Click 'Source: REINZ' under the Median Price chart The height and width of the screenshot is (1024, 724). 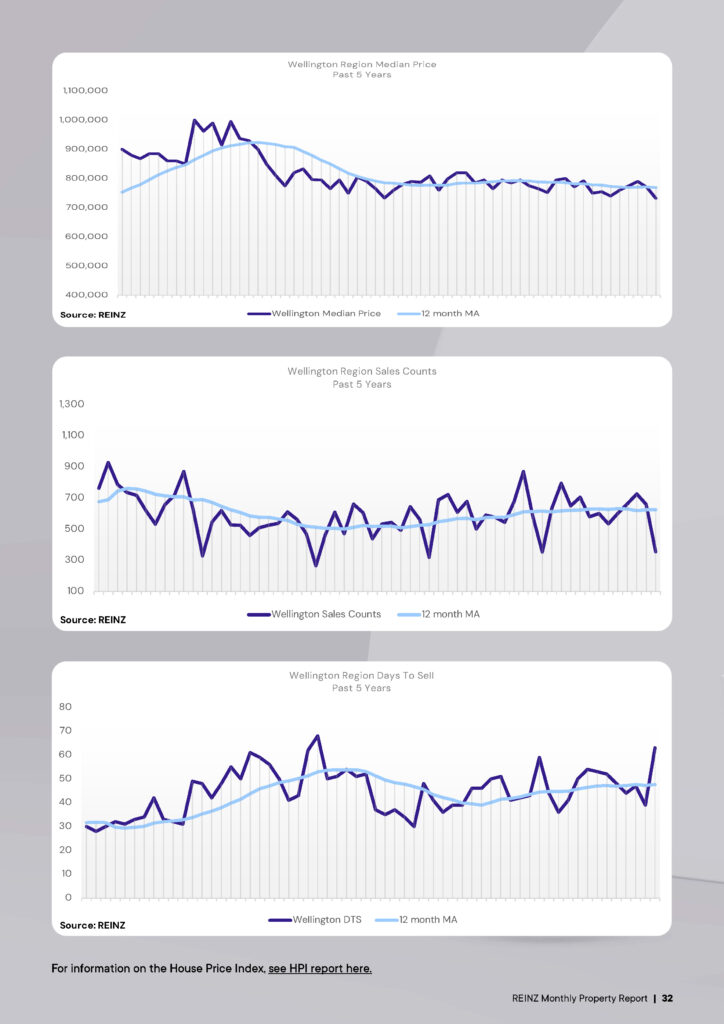coord(93,315)
